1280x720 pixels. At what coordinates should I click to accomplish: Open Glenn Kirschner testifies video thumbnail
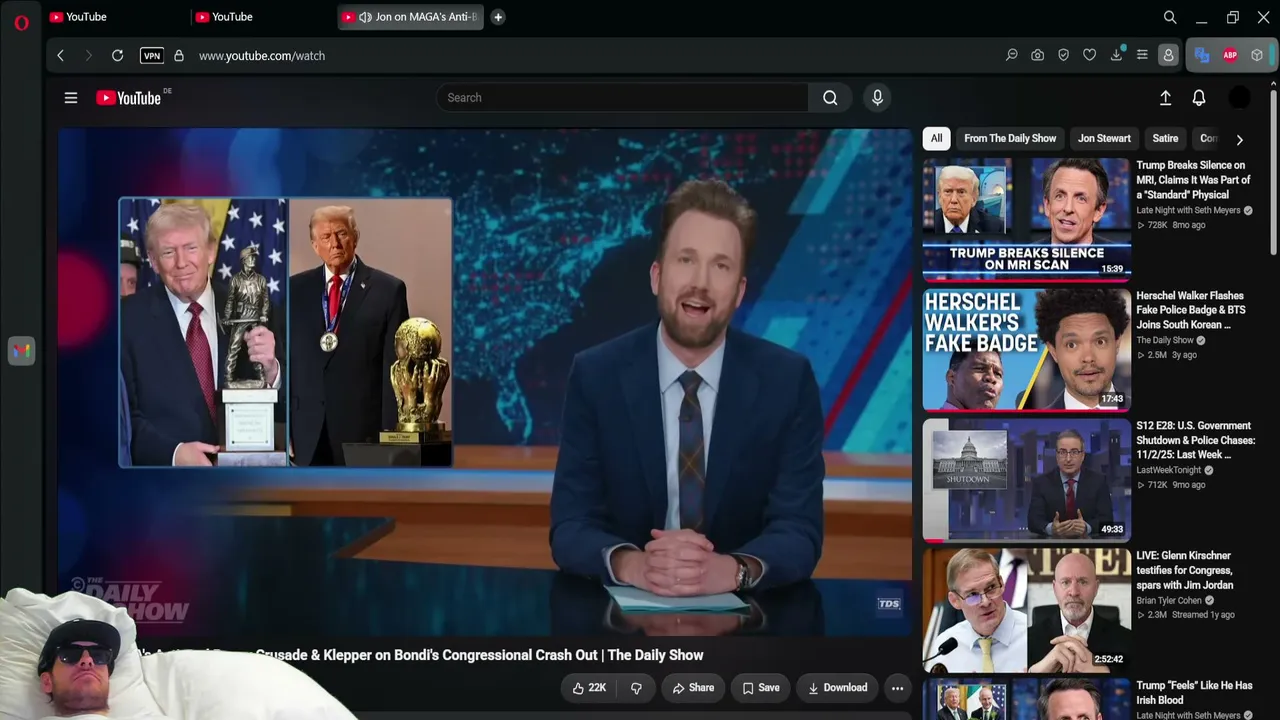click(x=1027, y=609)
